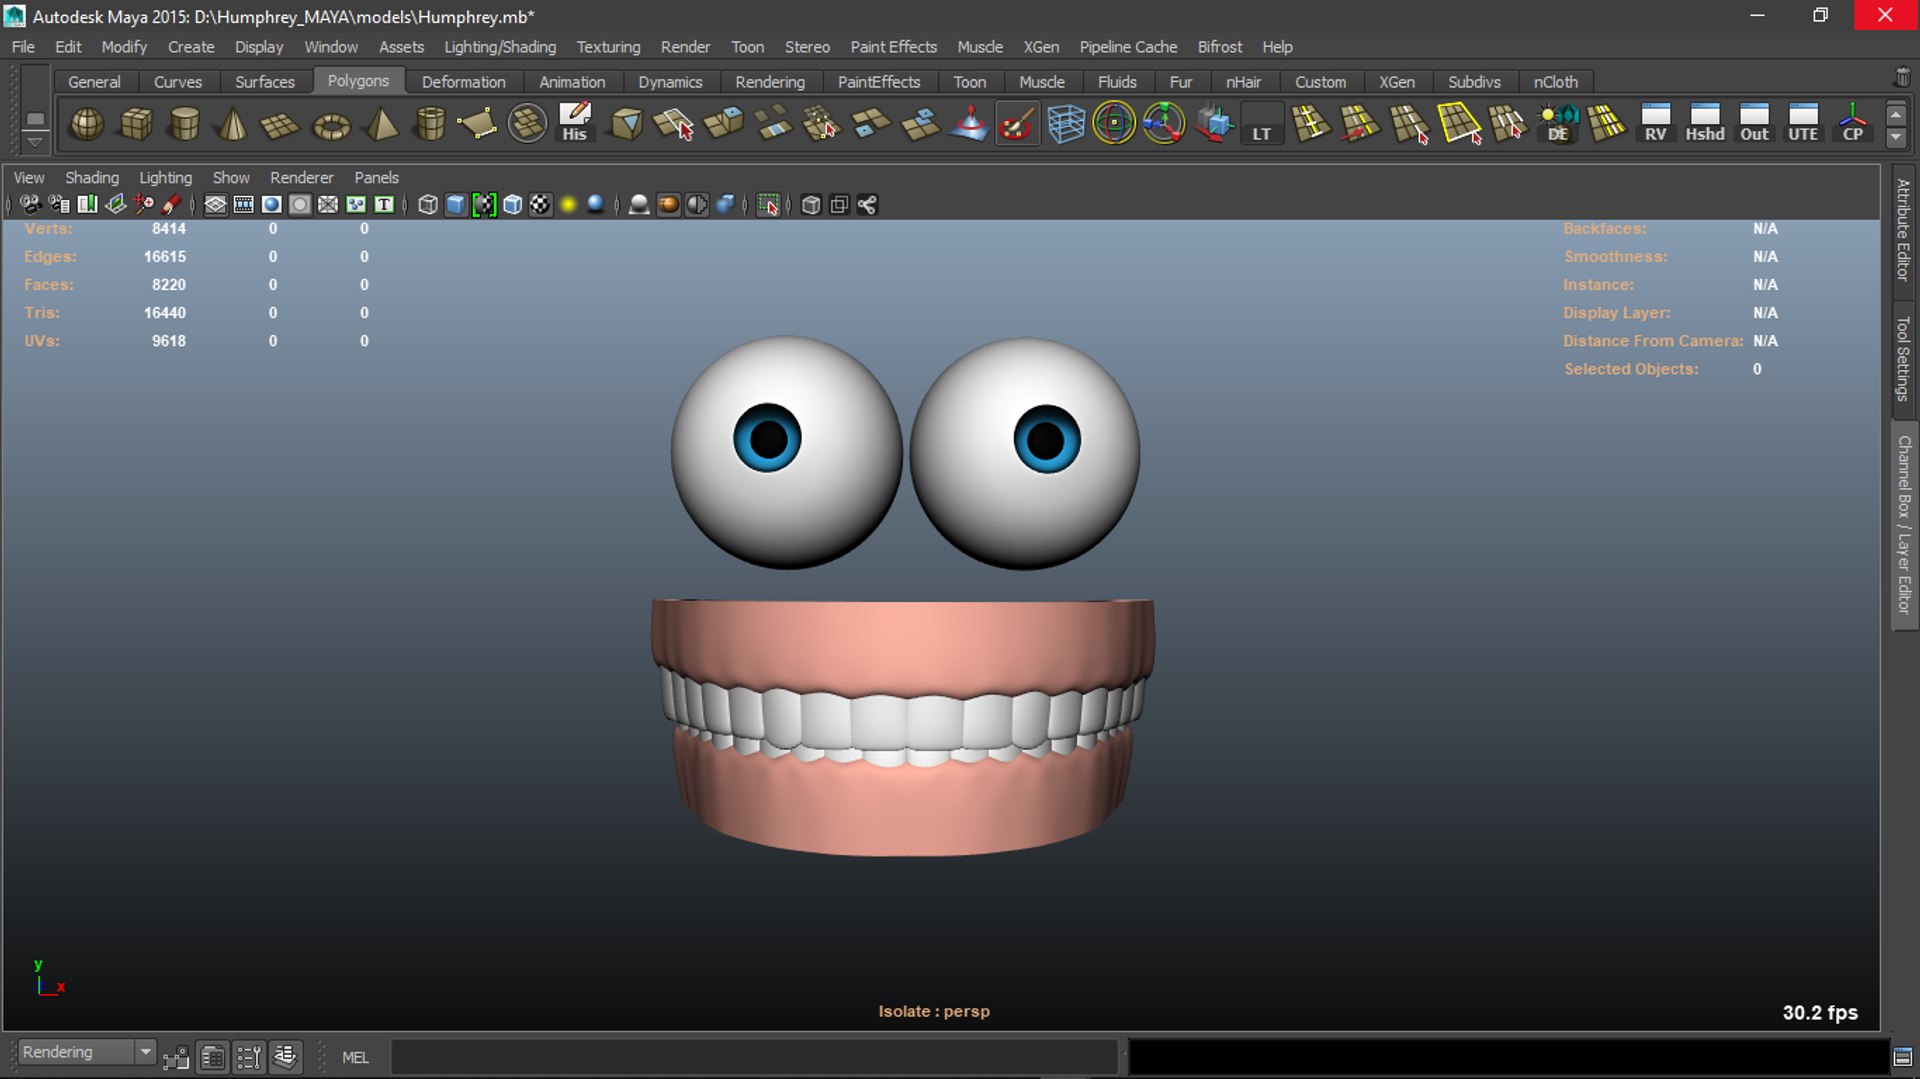Create a polygon sphere from shelf
The width and height of the screenshot is (1920, 1079).
point(87,124)
